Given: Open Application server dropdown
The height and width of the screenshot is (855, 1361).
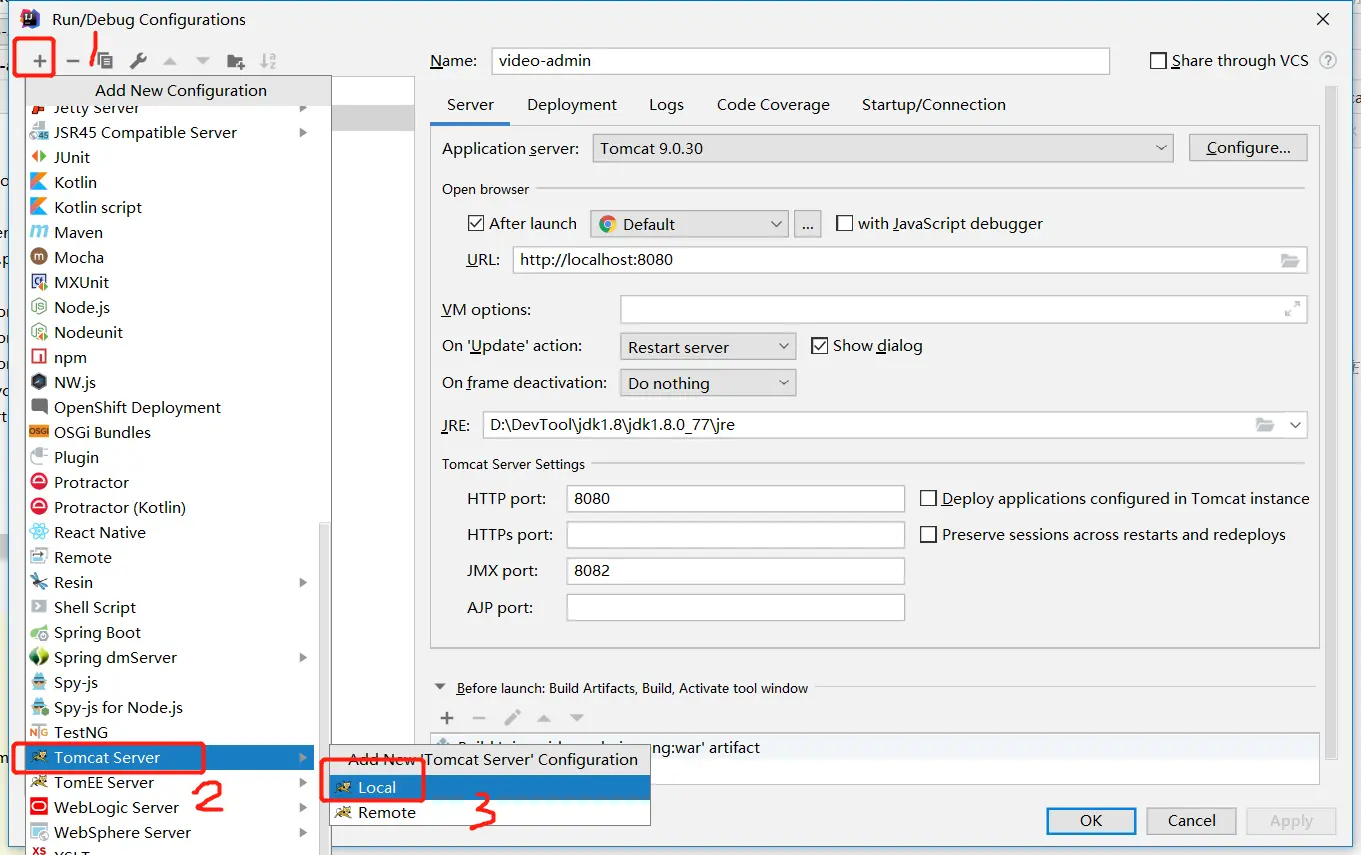Looking at the screenshot, I should pyautogui.click(x=883, y=148).
